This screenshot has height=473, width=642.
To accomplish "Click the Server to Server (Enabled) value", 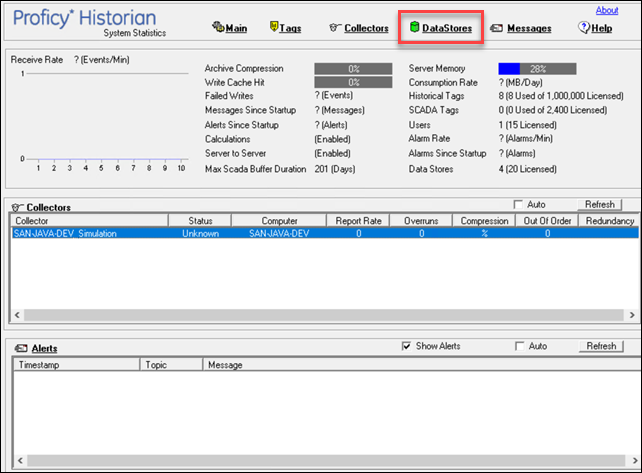I will click(332, 154).
